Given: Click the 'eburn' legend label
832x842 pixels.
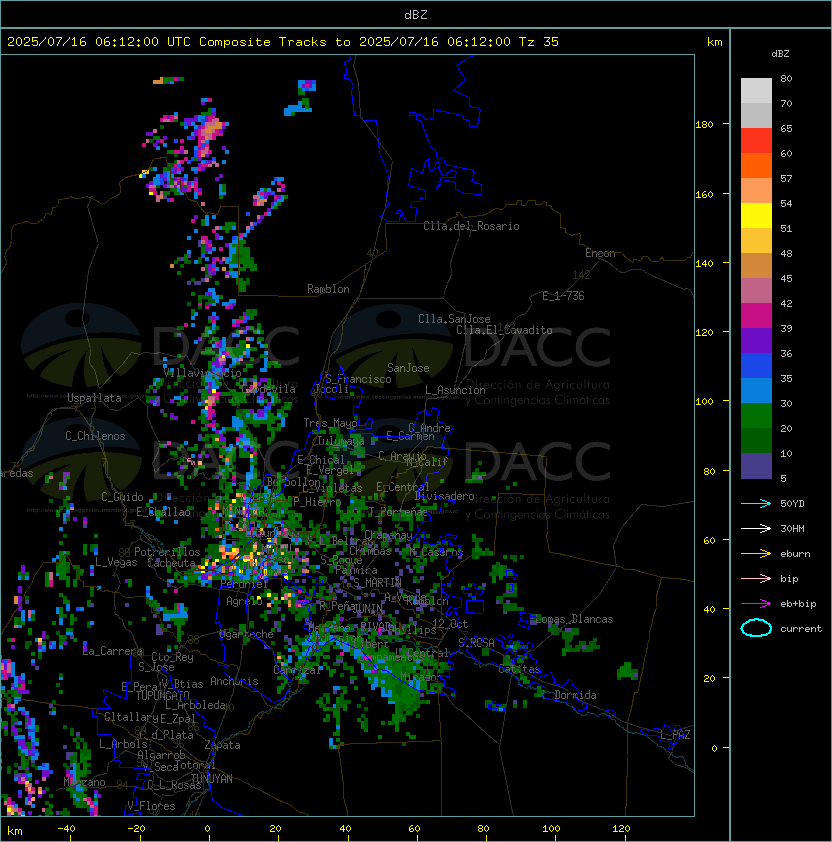Looking at the screenshot, I should (x=795, y=554).
